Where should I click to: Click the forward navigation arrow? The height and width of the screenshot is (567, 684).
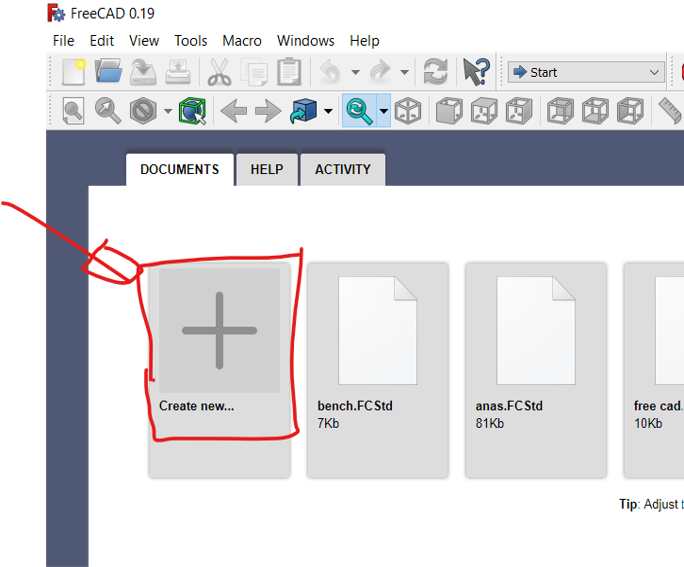pyautogui.click(x=268, y=111)
